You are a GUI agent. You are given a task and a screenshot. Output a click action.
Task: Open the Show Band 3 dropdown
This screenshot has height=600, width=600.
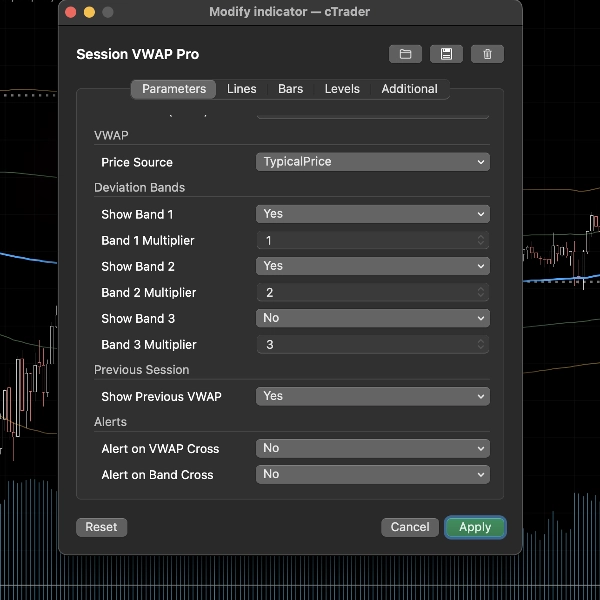[x=373, y=318]
